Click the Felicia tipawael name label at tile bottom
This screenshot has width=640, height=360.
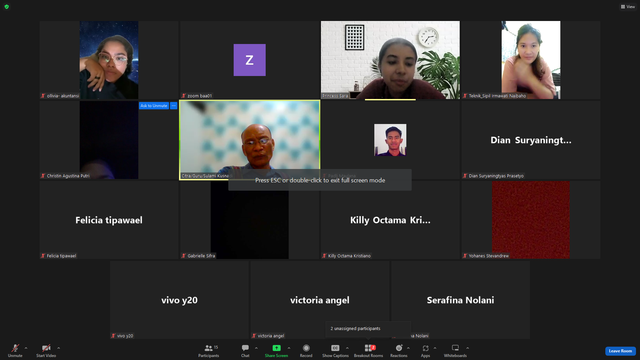coord(61,256)
